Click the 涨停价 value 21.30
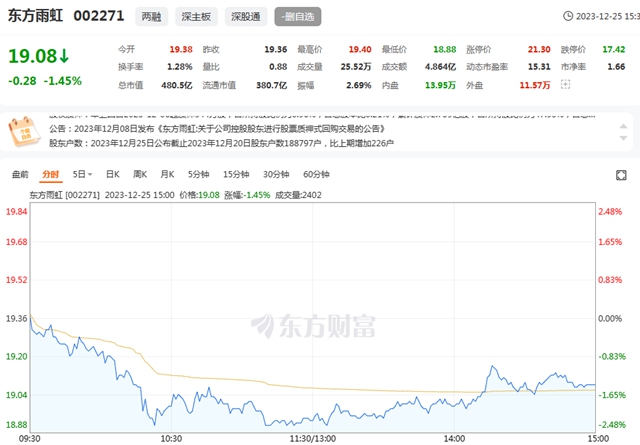The height and width of the screenshot is (445, 640). pyautogui.click(x=539, y=49)
